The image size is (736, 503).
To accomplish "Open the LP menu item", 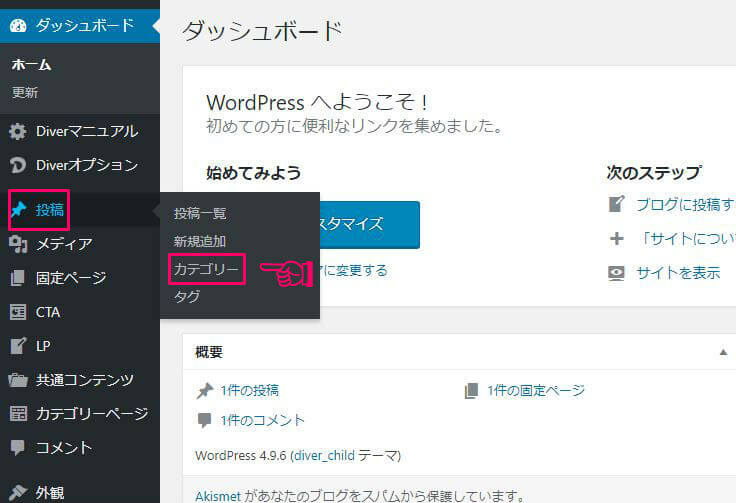I will (80, 346).
